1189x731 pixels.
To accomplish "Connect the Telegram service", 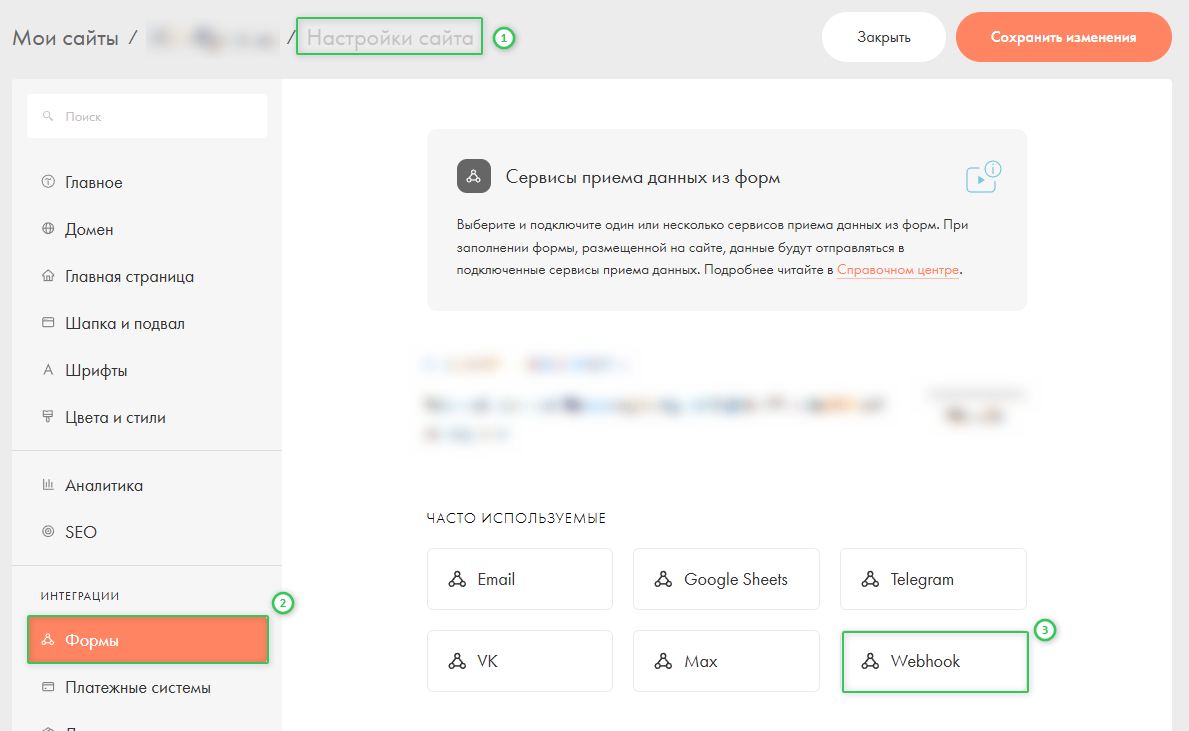I will [933, 579].
